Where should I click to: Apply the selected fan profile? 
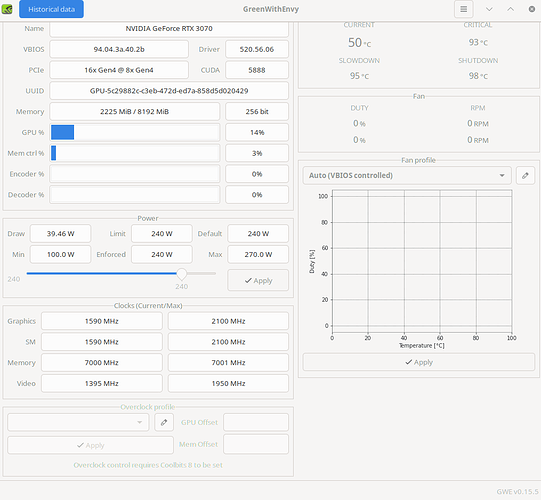419,362
